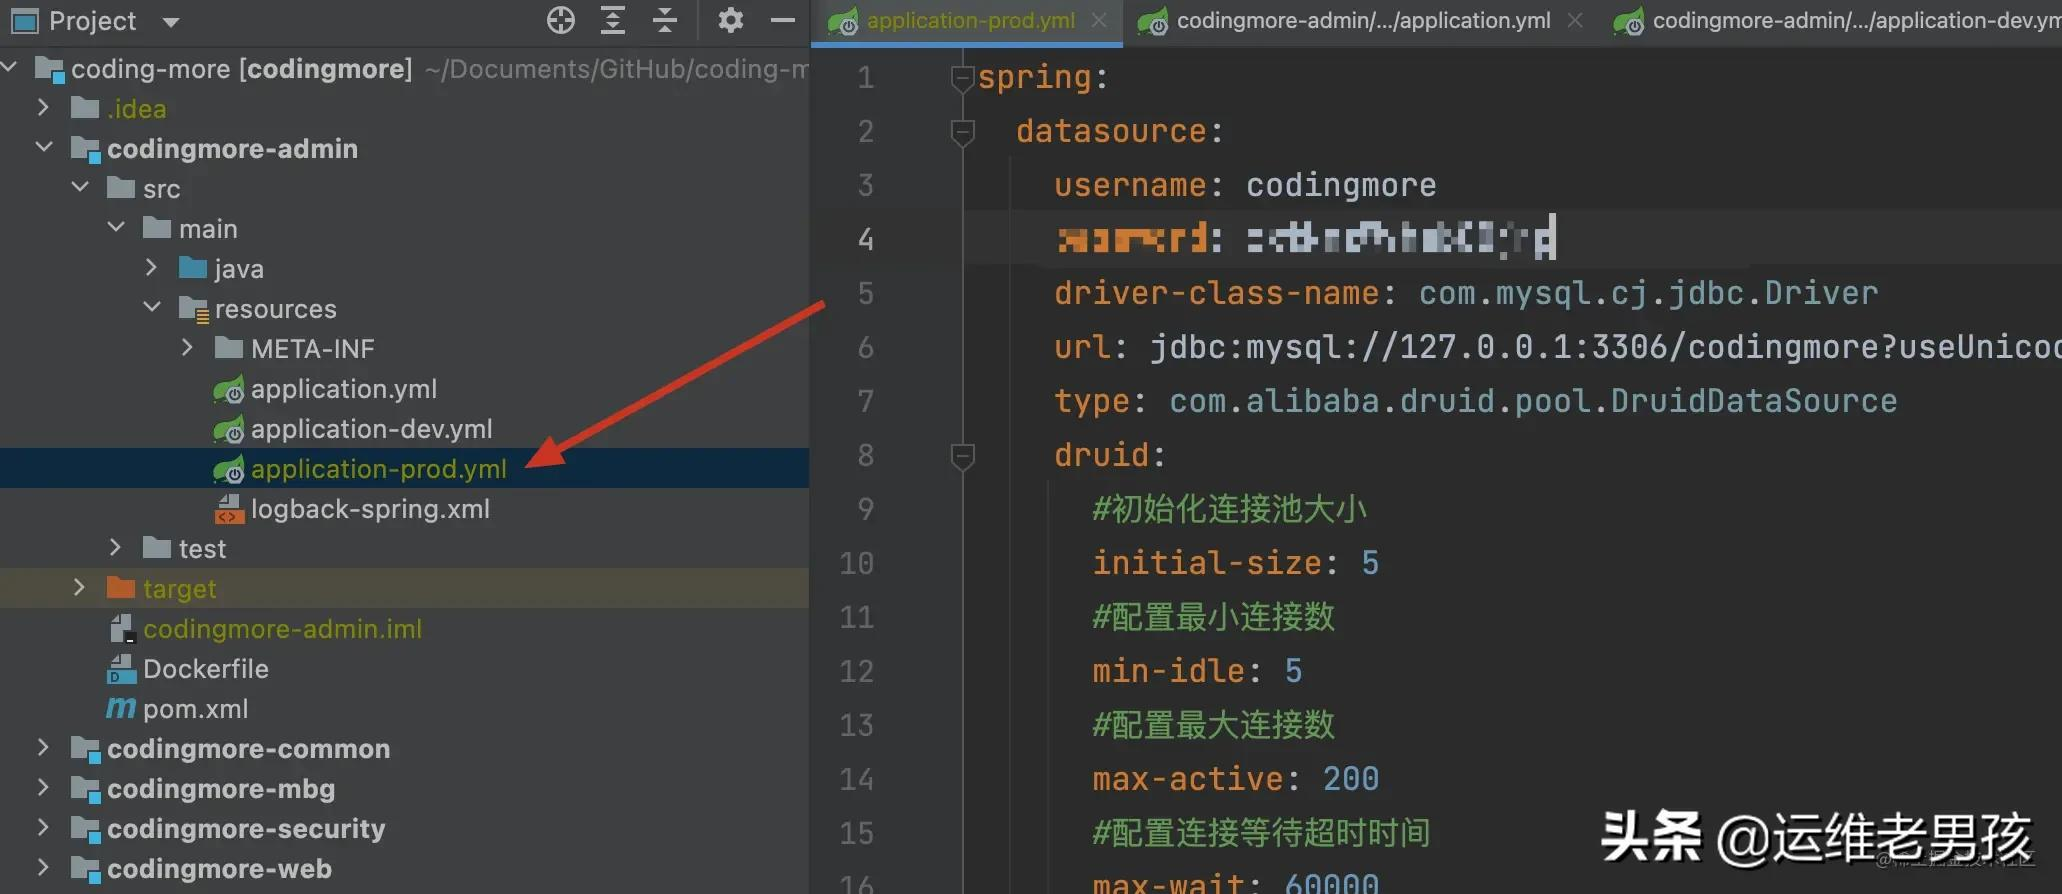Click the codingmore-admin.iml file icon
This screenshot has height=894, width=2062.
[x=122, y=629]
